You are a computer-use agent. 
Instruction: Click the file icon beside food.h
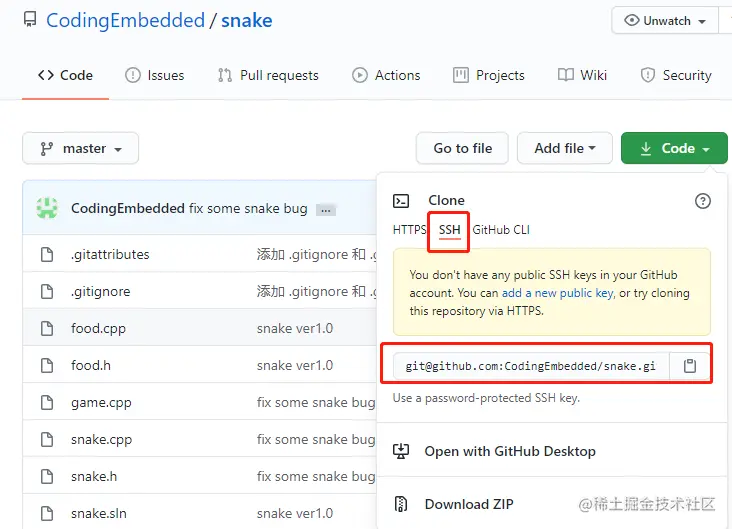47,366
